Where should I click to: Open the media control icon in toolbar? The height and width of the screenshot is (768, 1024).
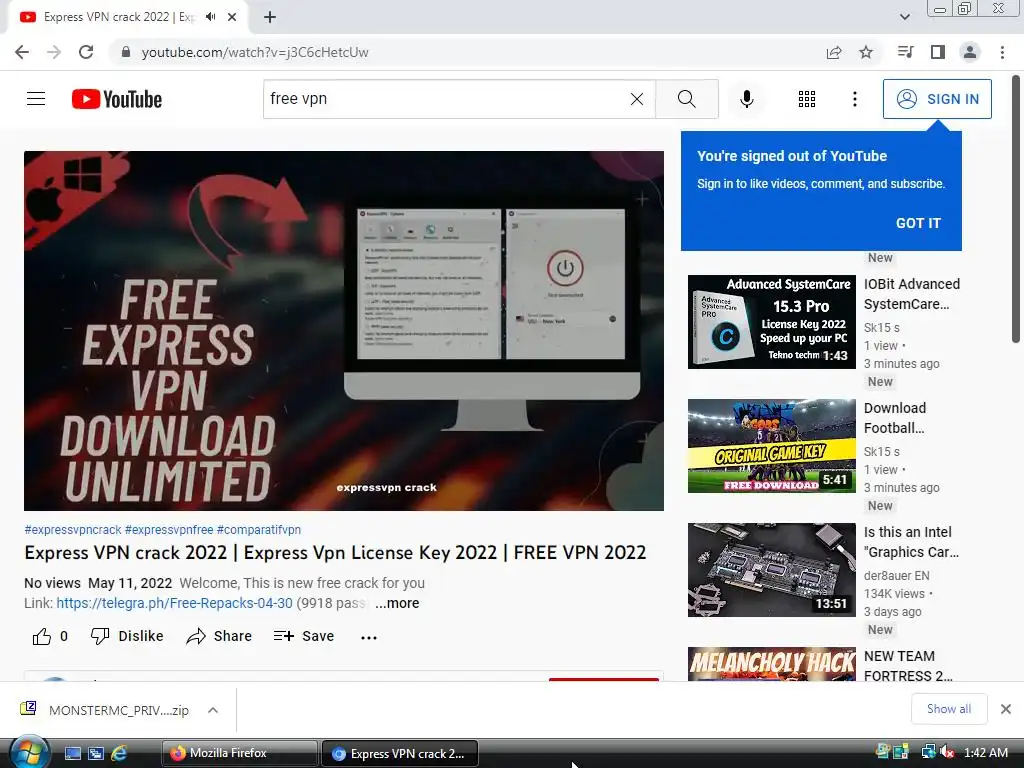pyautogui.click(x=905, y=52)
